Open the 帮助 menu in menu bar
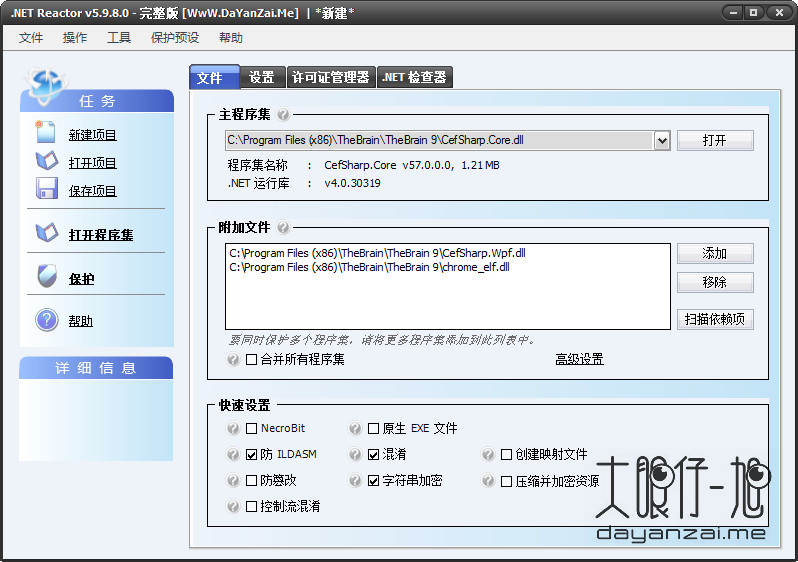Screen dimensions: 798x562 231,38
